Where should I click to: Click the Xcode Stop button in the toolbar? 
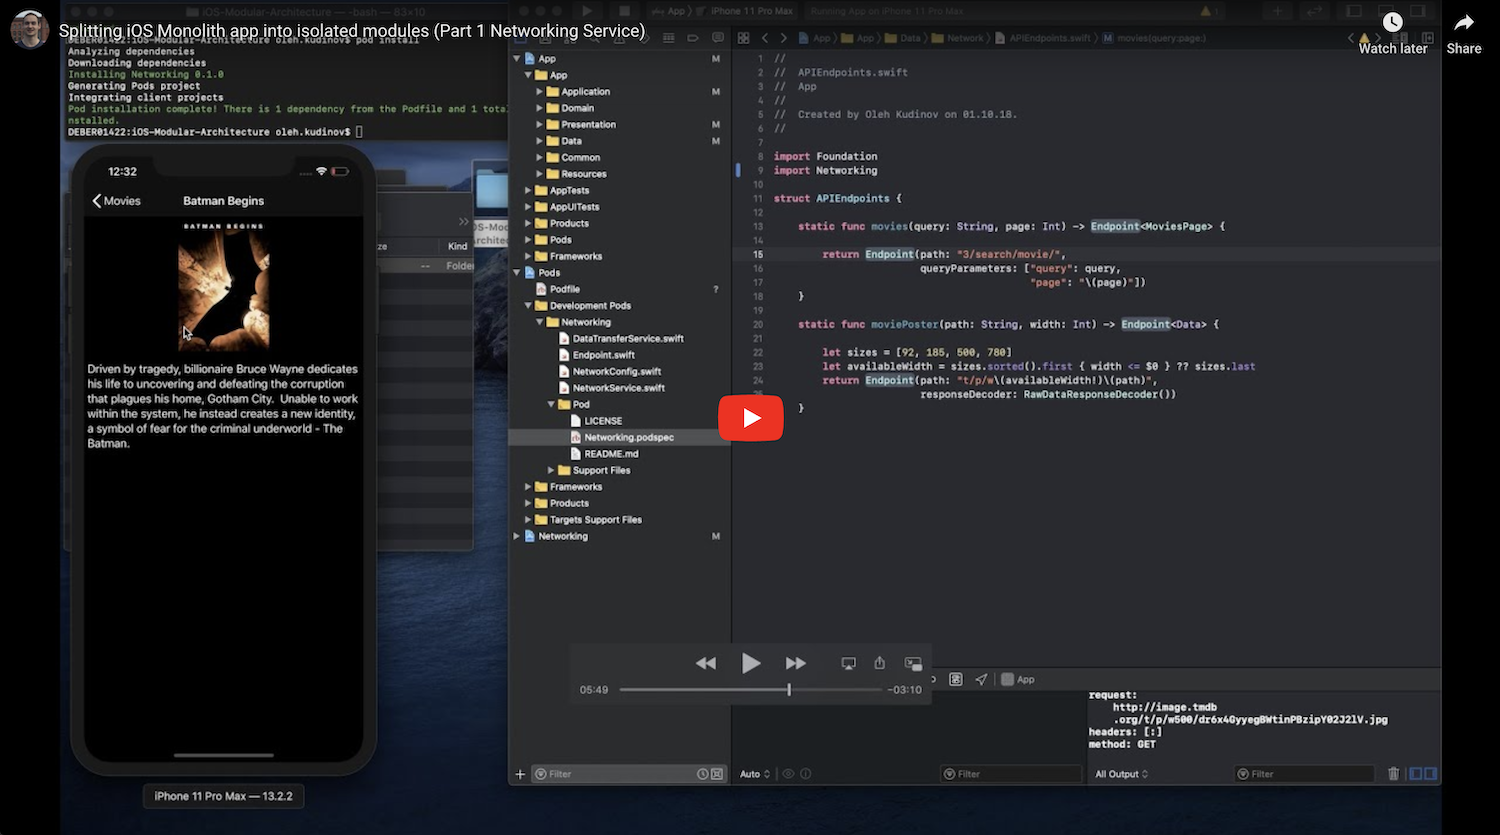[624, 11]
